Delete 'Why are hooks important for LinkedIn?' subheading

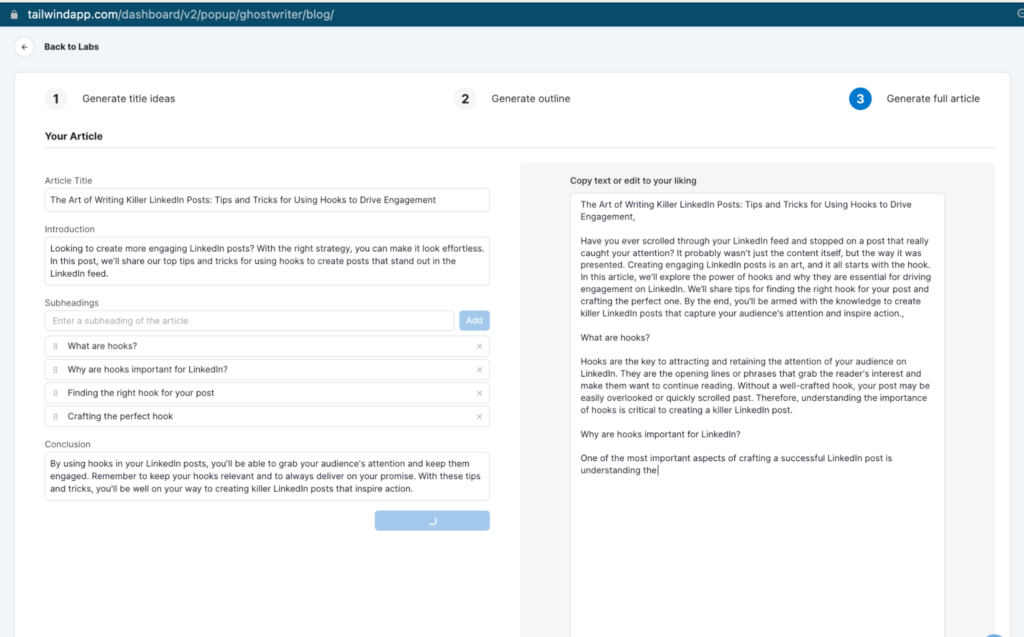[x=479, y=370]
